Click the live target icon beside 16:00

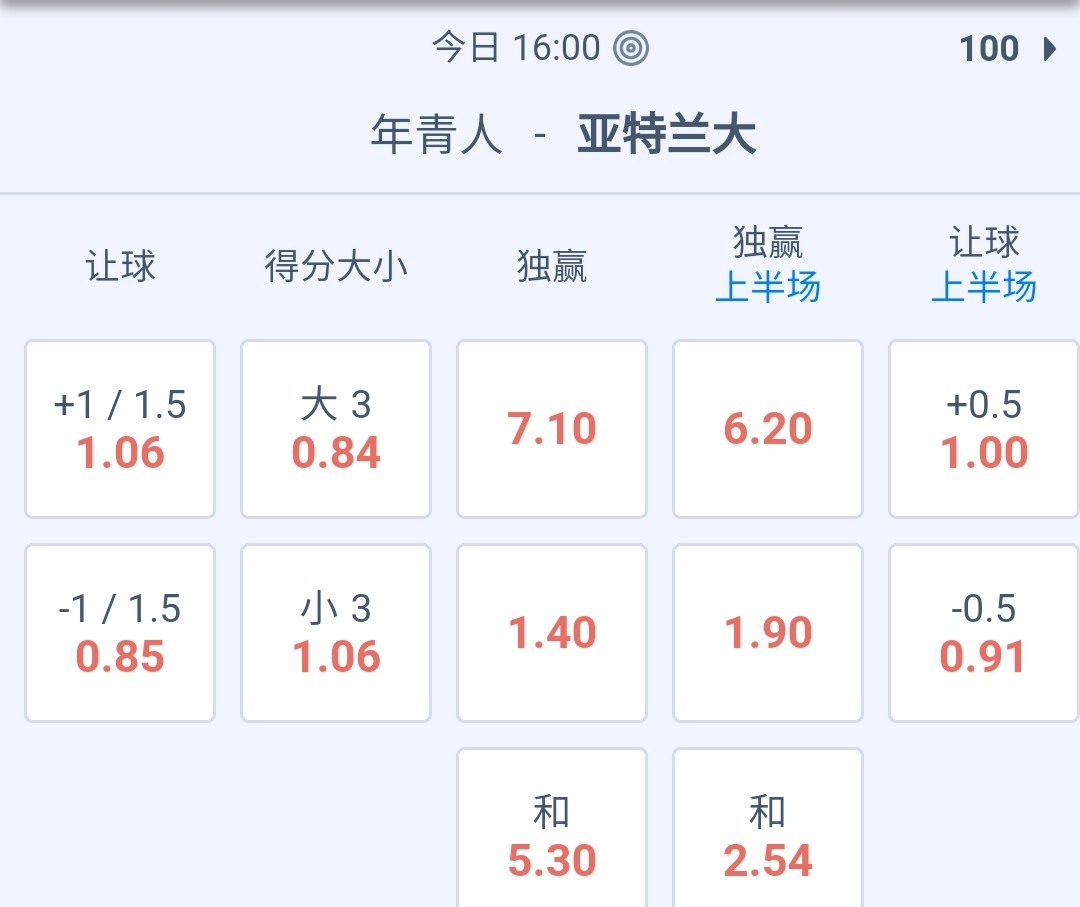[x=631, y=48]
